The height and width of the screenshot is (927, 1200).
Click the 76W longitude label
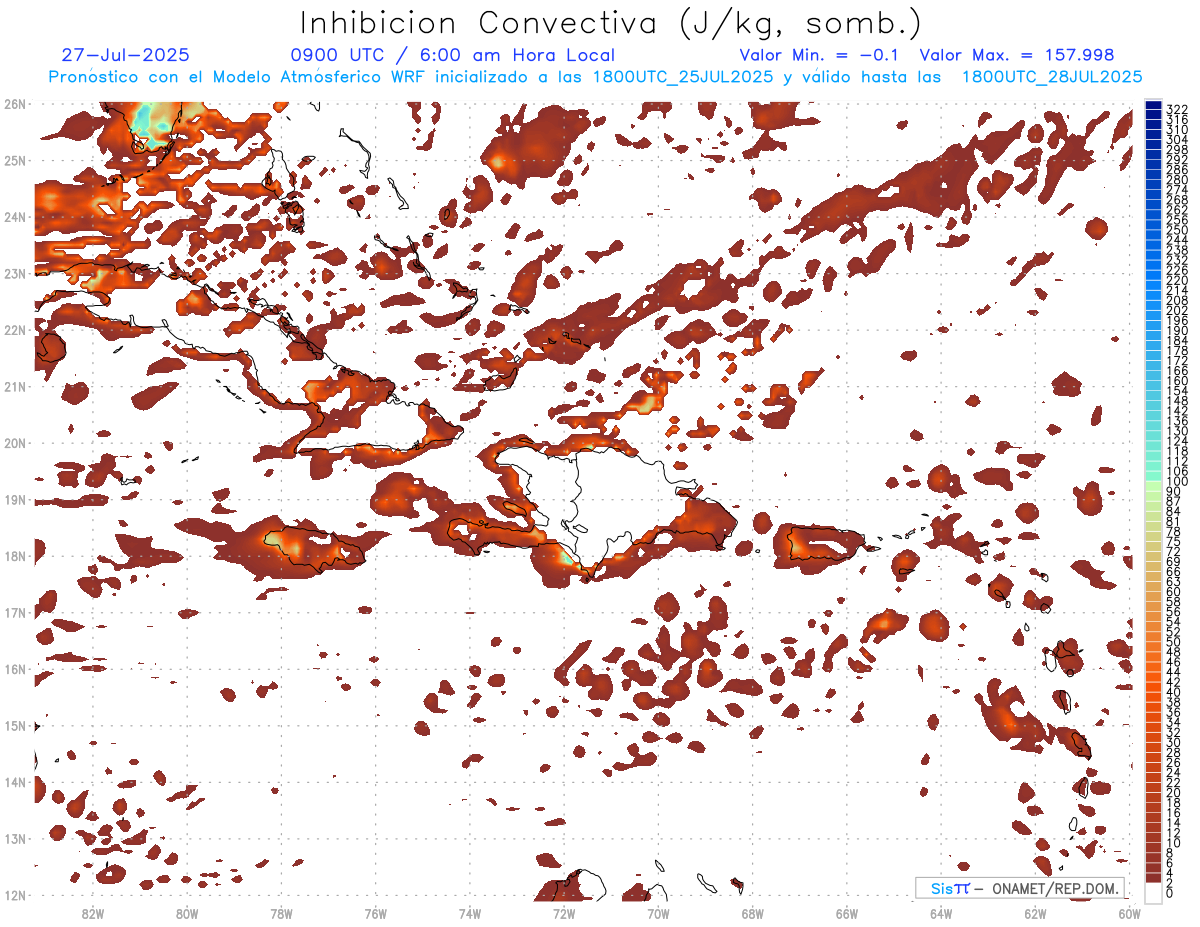tap(375, 913)
